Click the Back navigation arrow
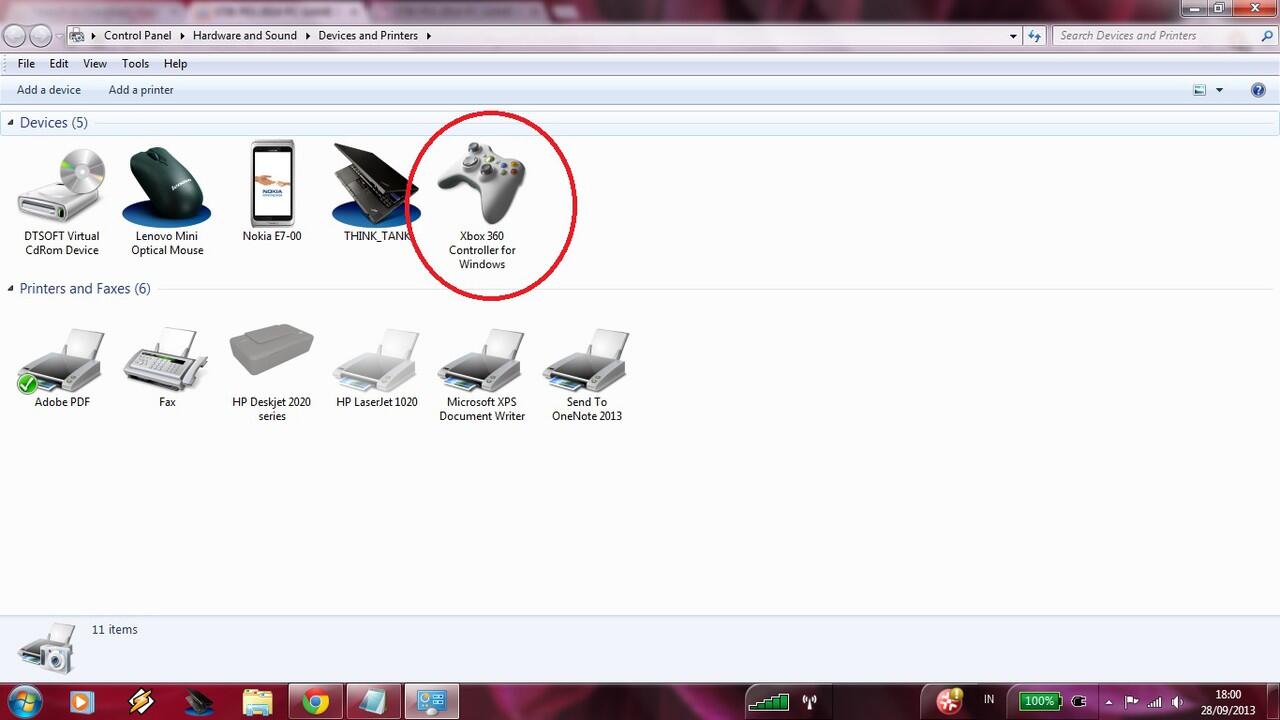The width and height of the screenshot is (1280, 720). pyautogui.click(x=14, y=36)
